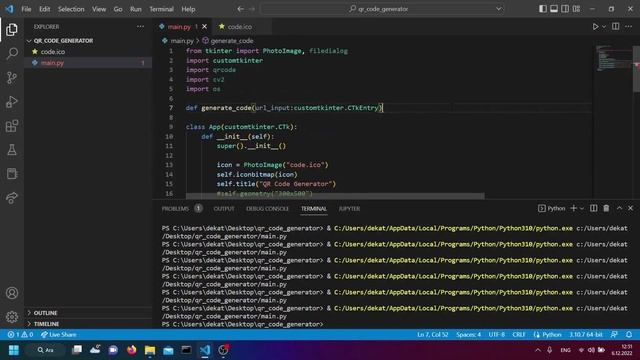Open the Selection menu
Image resolution: width=640 pixels, height=360 pixels.
tap(71, 9)
